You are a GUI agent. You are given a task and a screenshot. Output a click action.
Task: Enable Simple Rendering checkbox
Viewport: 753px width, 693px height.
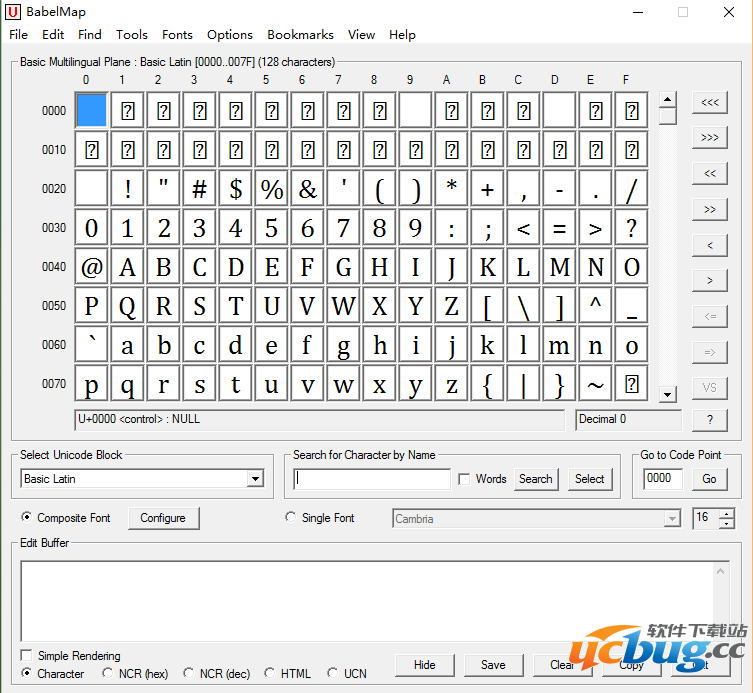coord(26,656)
